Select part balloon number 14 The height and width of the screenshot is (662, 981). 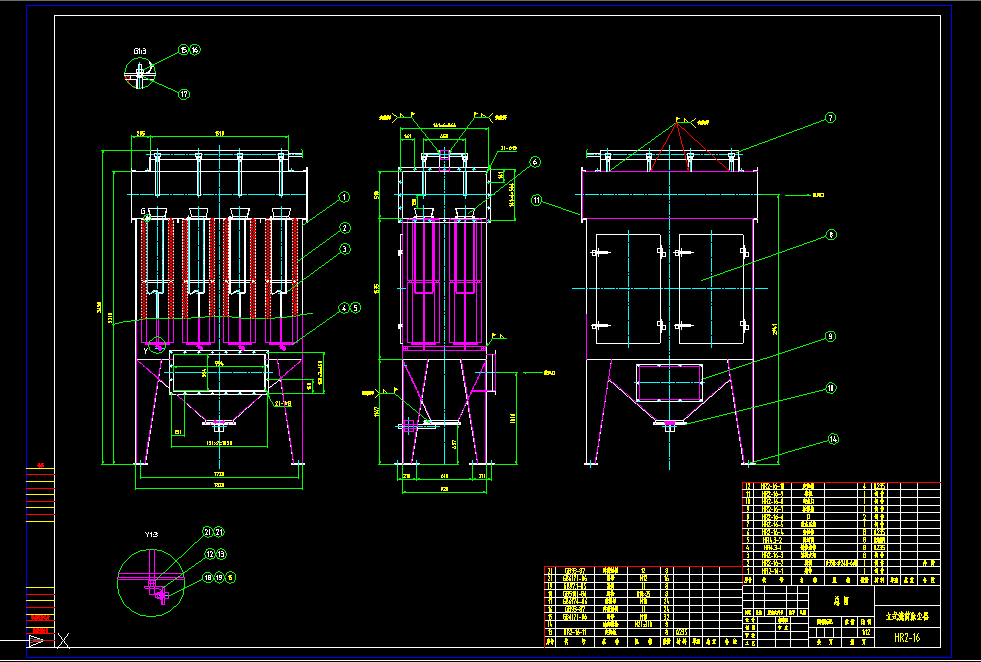833,439
